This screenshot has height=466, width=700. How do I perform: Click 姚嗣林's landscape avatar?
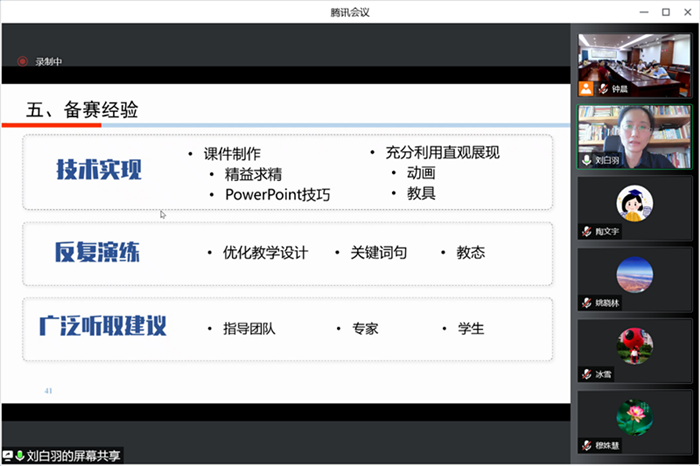(634, 274)
